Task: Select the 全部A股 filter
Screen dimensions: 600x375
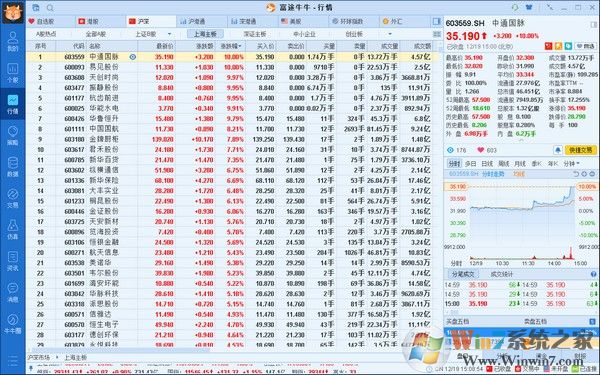Action: (96, 34)
